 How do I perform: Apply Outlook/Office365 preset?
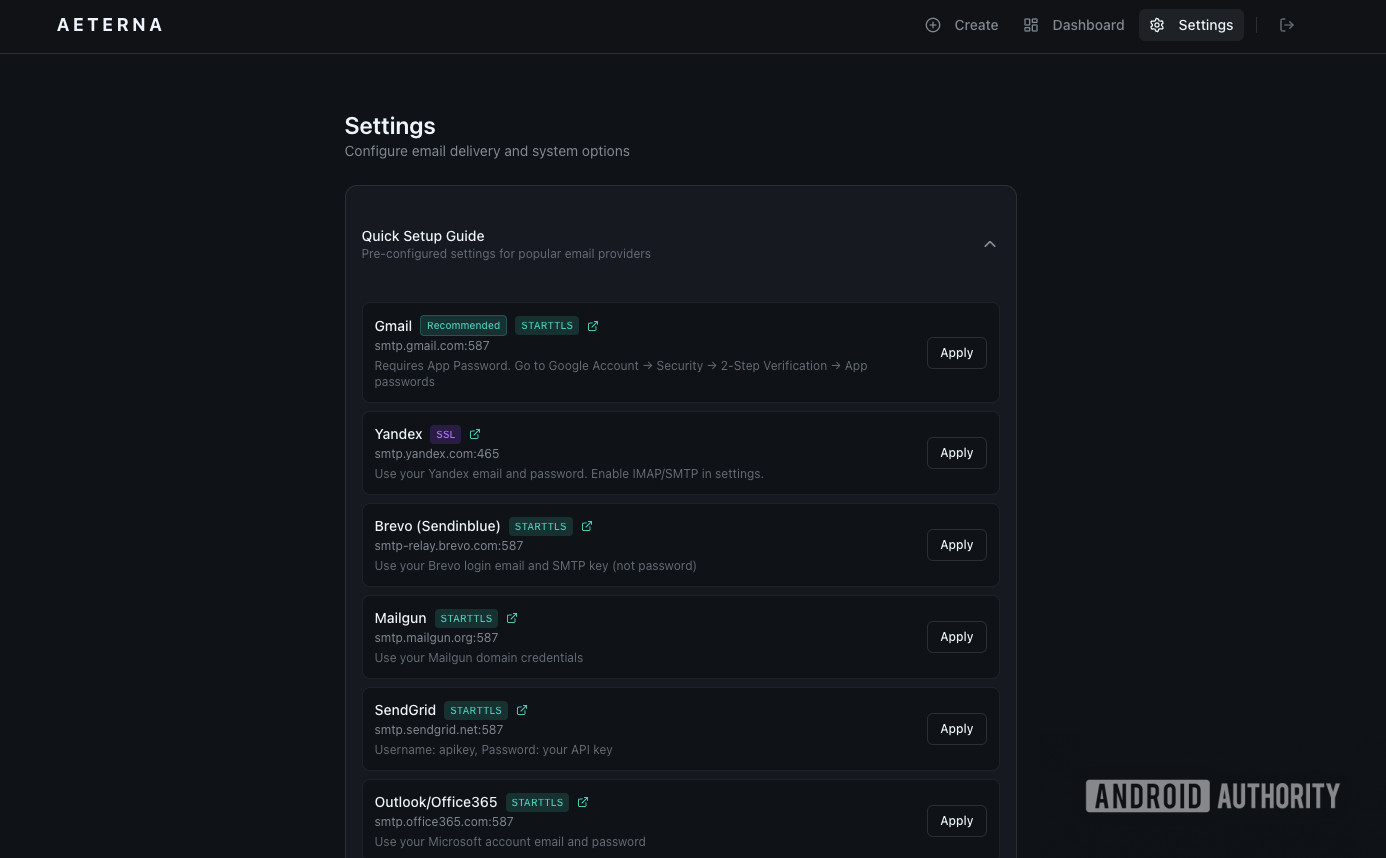(956, 821)
